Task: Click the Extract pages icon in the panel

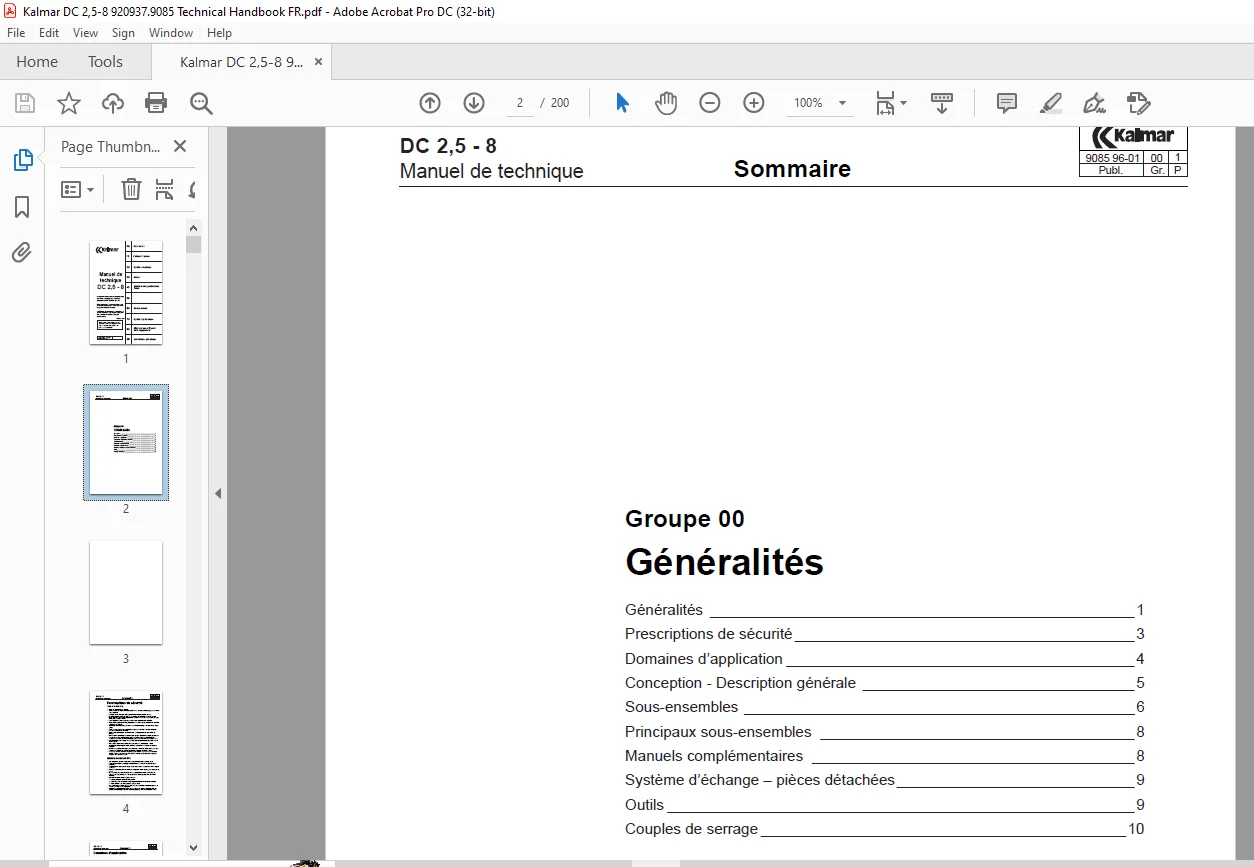Action: pyautogui.click(x=164, y=189)
